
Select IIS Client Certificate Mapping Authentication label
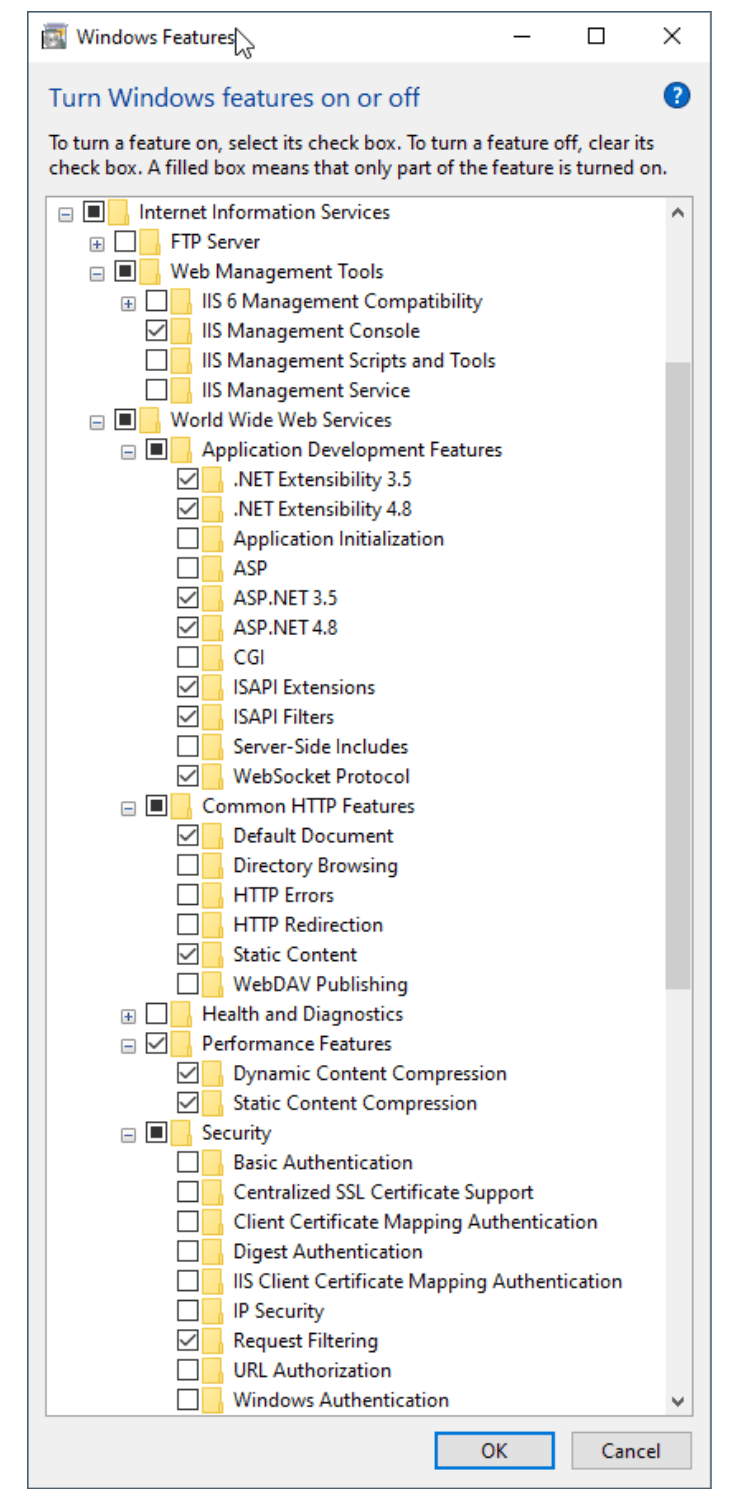[x=428, y=1282]
